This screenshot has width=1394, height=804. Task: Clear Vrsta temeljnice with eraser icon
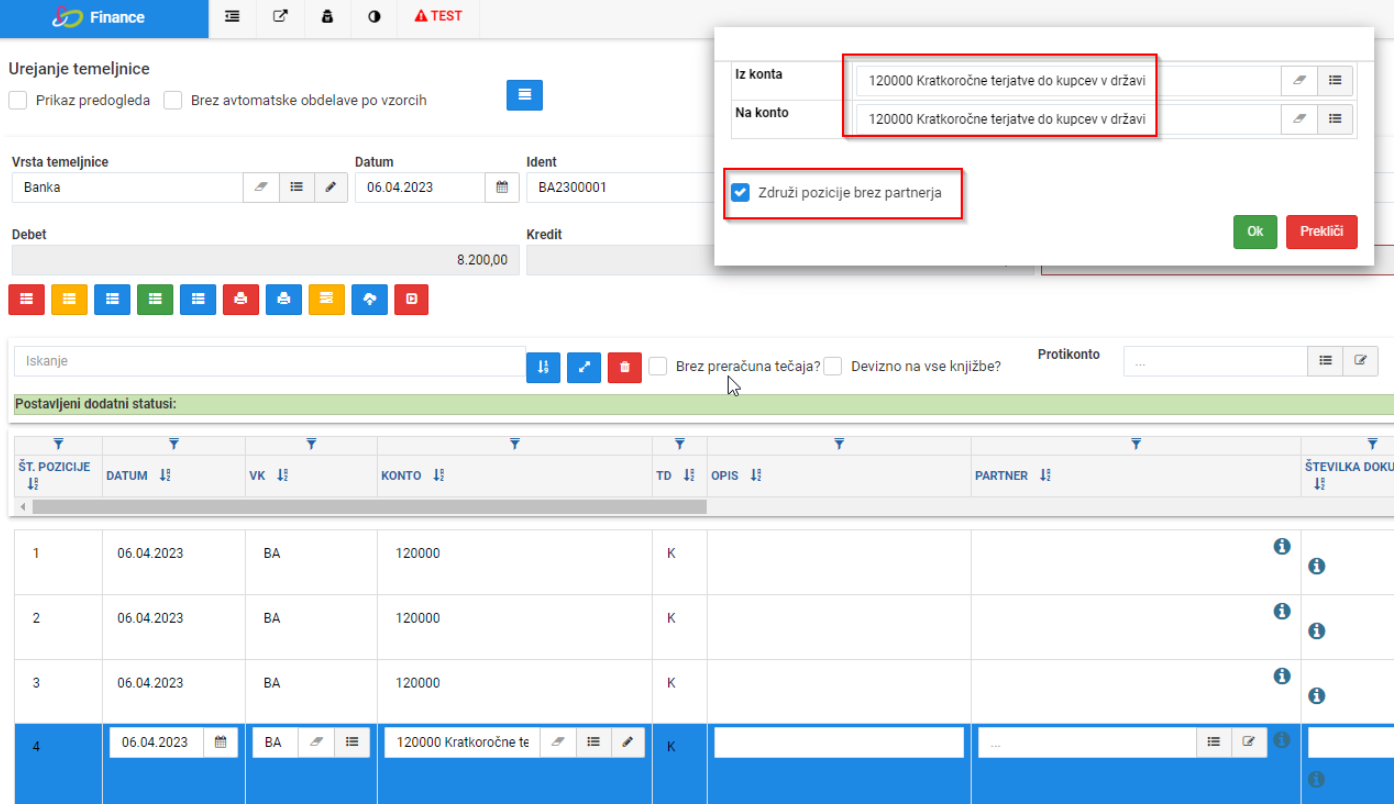[261, 187]
